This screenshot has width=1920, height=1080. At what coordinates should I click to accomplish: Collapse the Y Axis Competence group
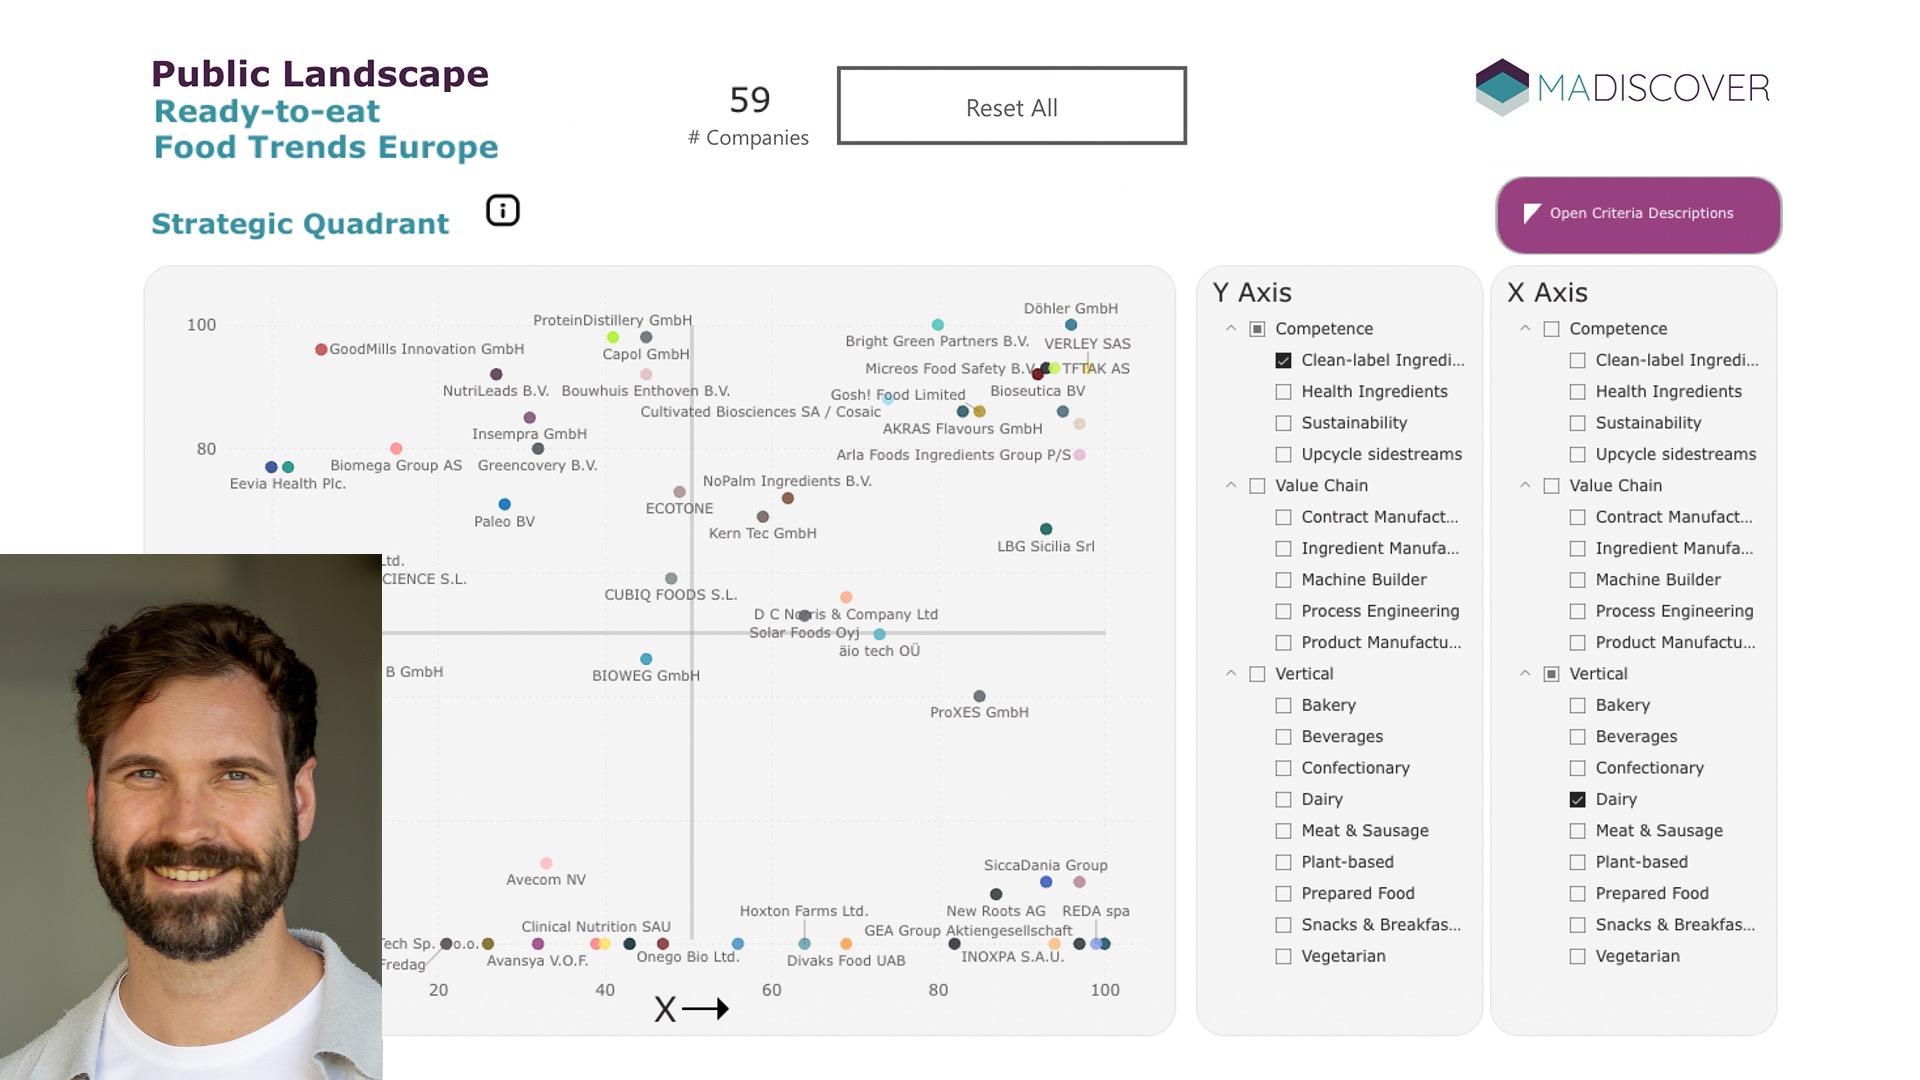pyautogui.click(x=1231, y=329)
